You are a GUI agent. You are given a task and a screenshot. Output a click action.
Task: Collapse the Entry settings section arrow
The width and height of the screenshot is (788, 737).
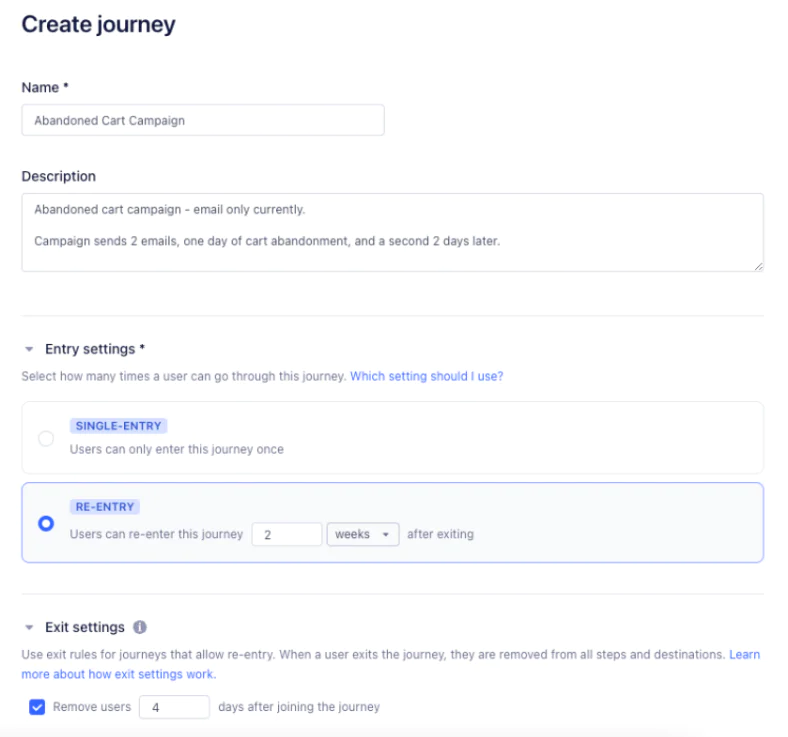(29, 350)
